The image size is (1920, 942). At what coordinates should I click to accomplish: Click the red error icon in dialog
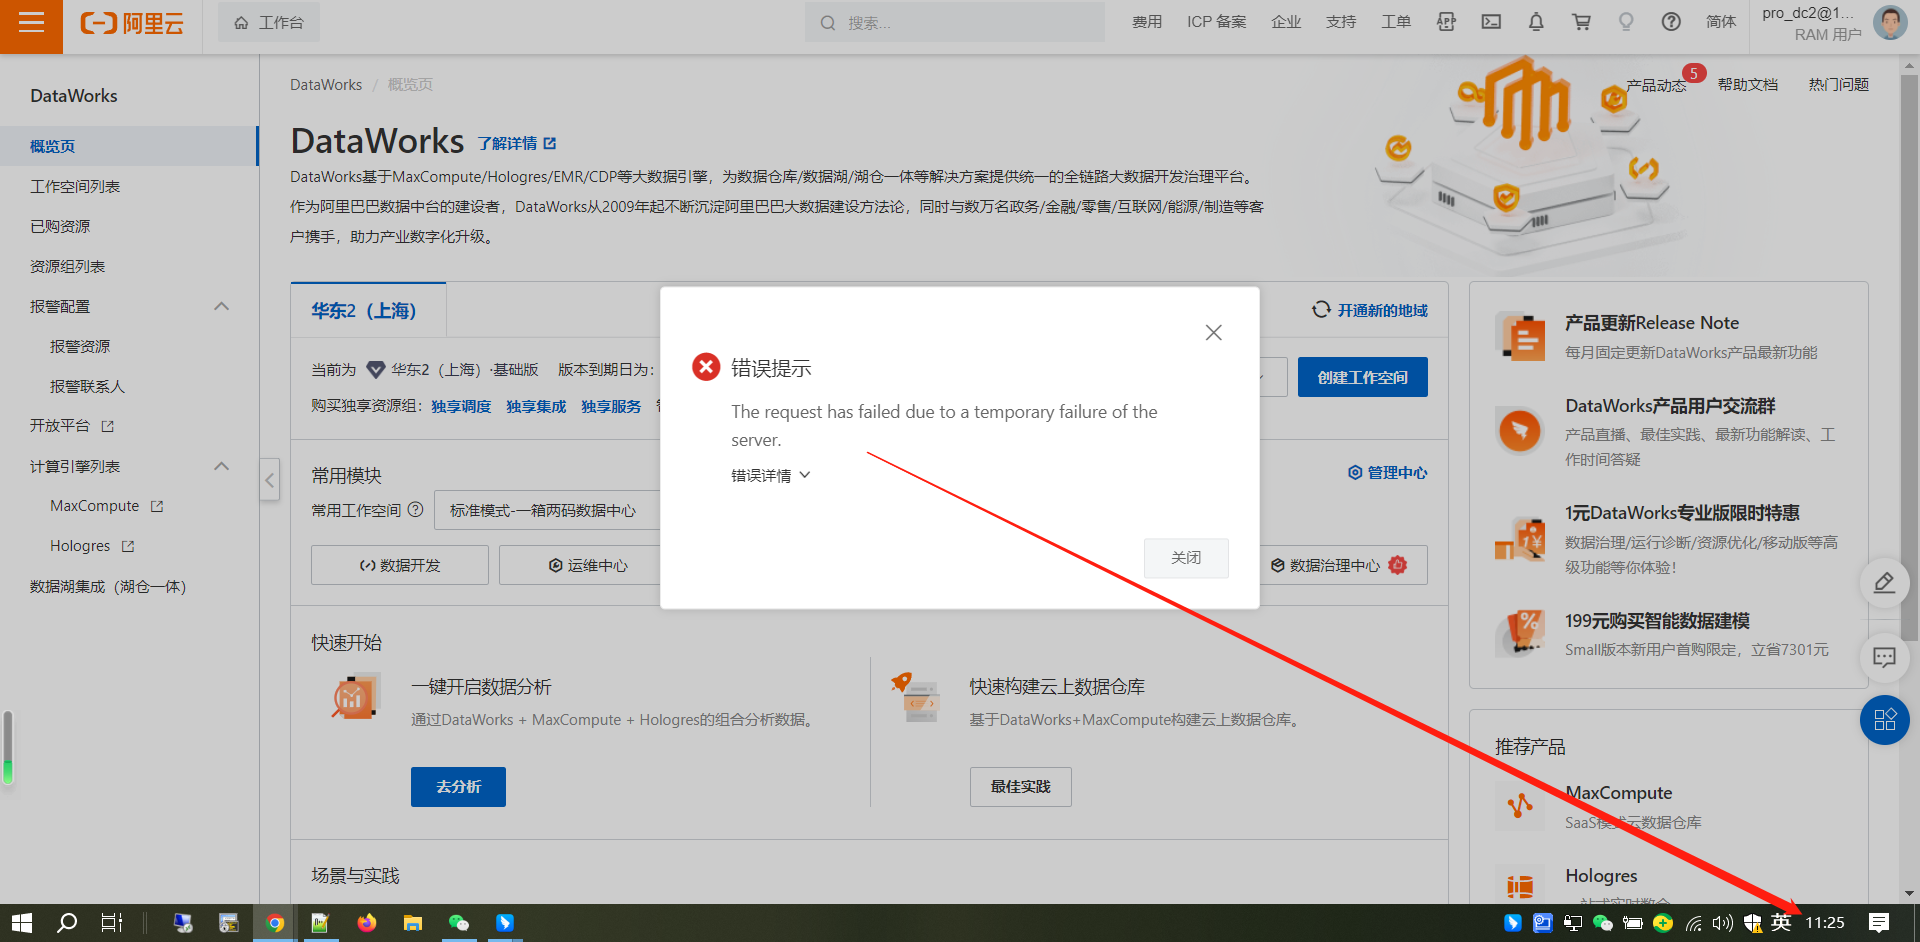pos(706,367)
